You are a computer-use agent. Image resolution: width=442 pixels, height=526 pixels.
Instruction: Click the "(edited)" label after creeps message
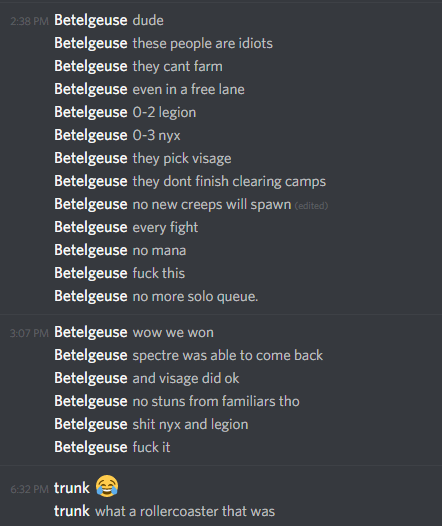click(x=311, y=206)
